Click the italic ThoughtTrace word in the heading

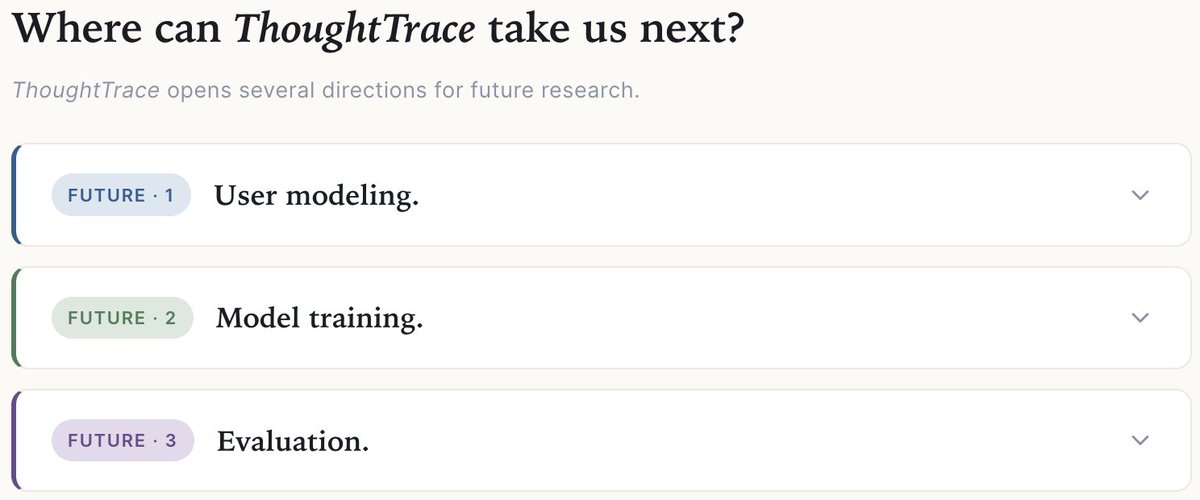(x=355, y=30)
